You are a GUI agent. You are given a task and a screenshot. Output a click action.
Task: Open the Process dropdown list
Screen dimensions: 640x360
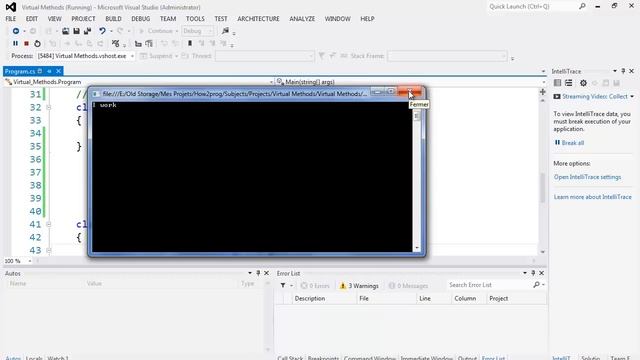132,56
